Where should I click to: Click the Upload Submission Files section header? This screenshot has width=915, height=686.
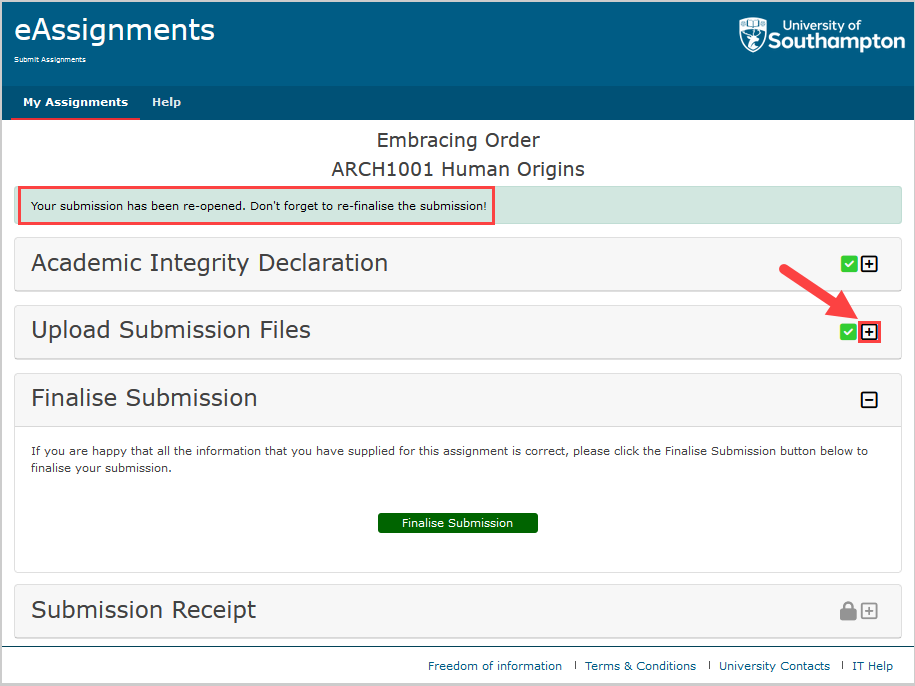(x=170, y=330)
